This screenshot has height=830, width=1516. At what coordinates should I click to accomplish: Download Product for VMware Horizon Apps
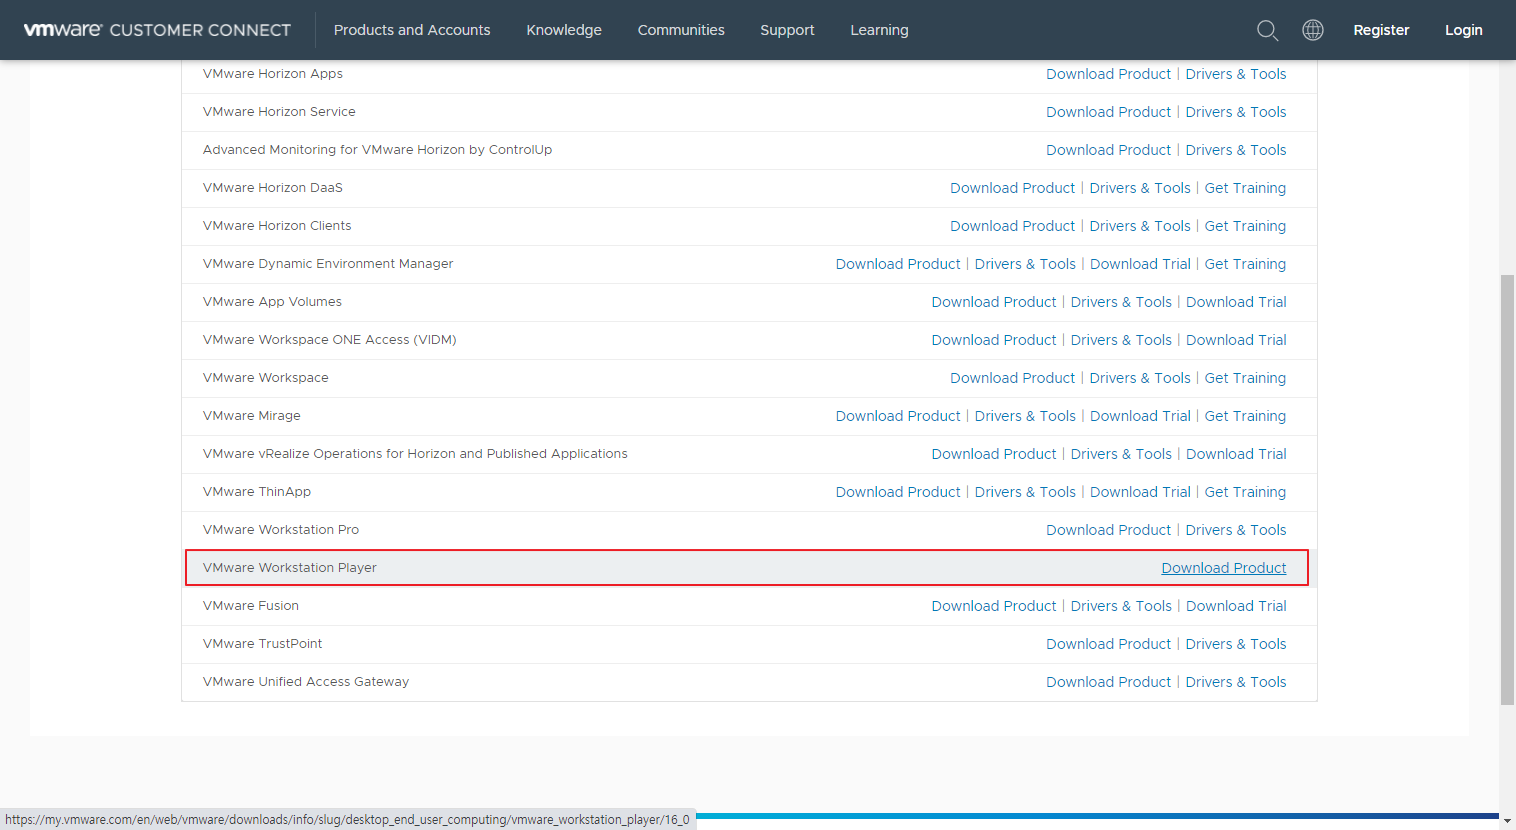click(1108, 74)
